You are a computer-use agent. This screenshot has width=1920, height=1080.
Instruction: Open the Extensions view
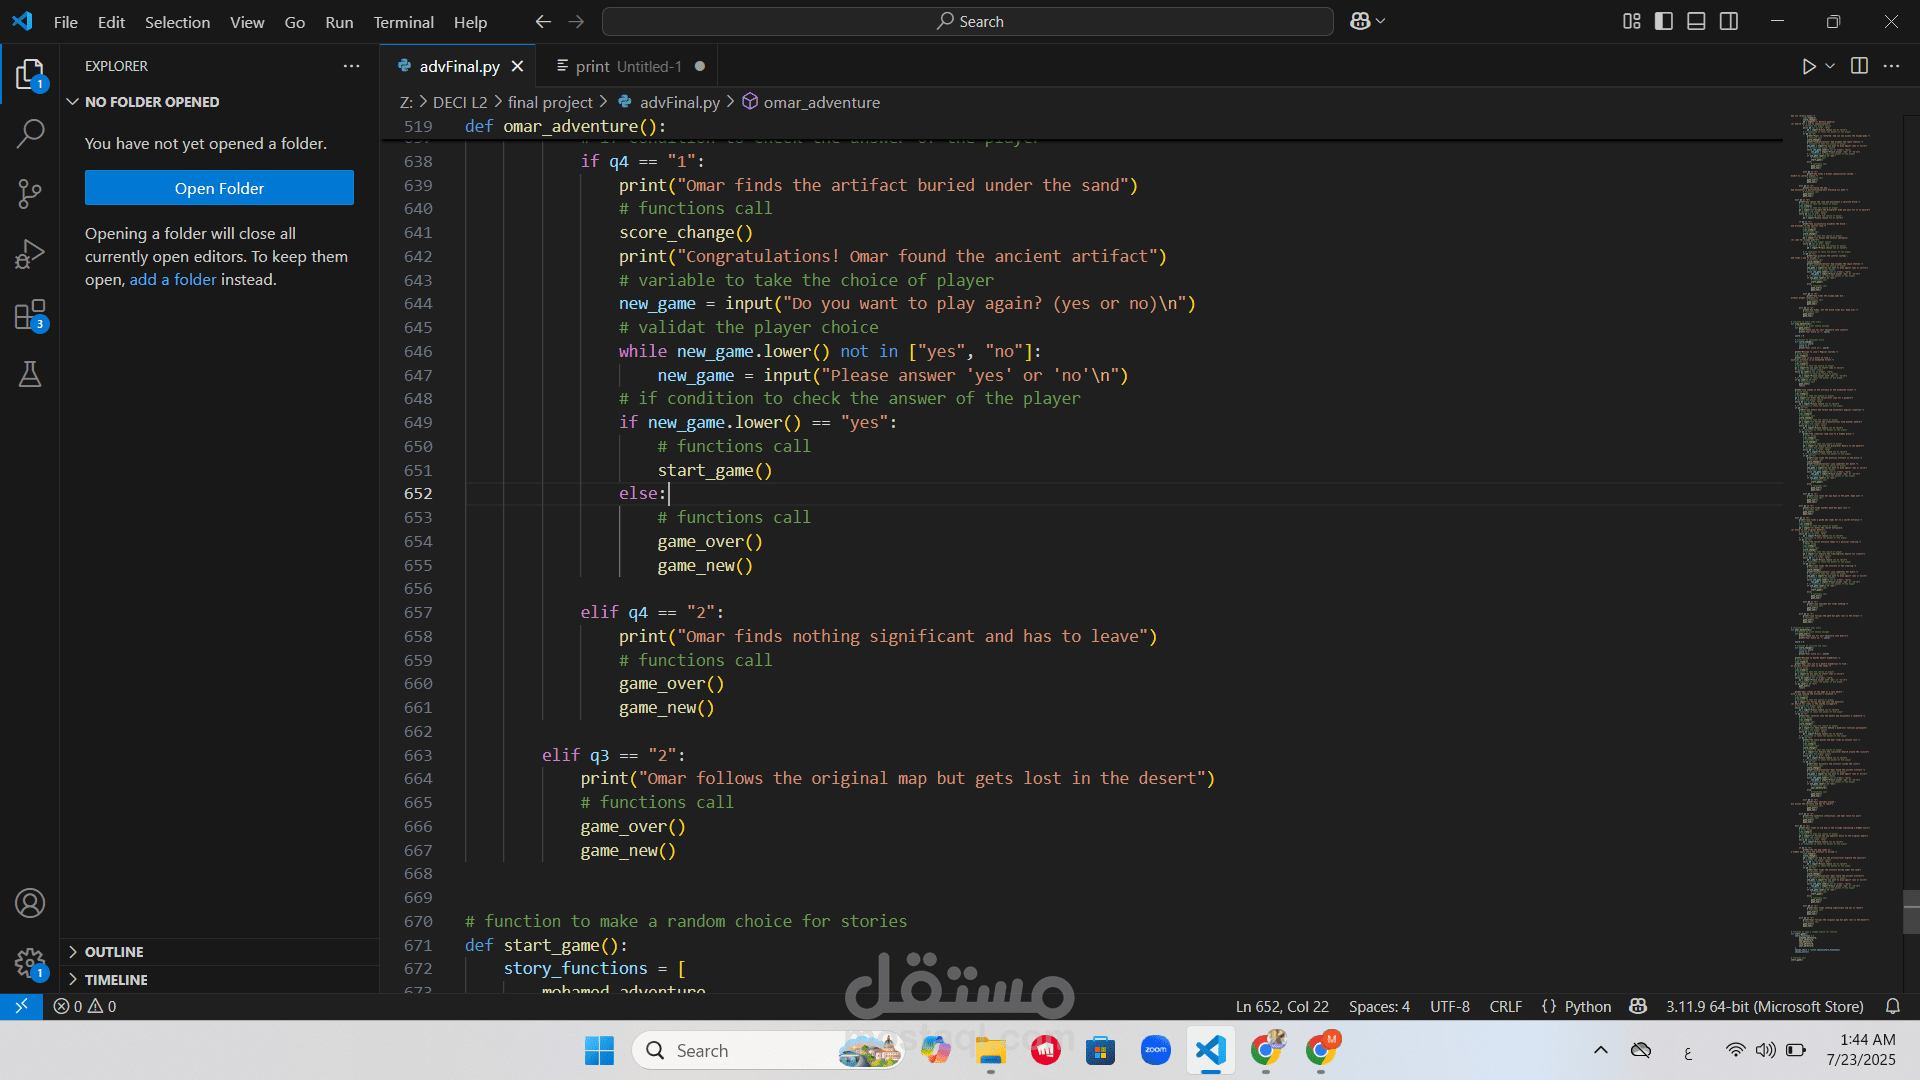(30, 315)
